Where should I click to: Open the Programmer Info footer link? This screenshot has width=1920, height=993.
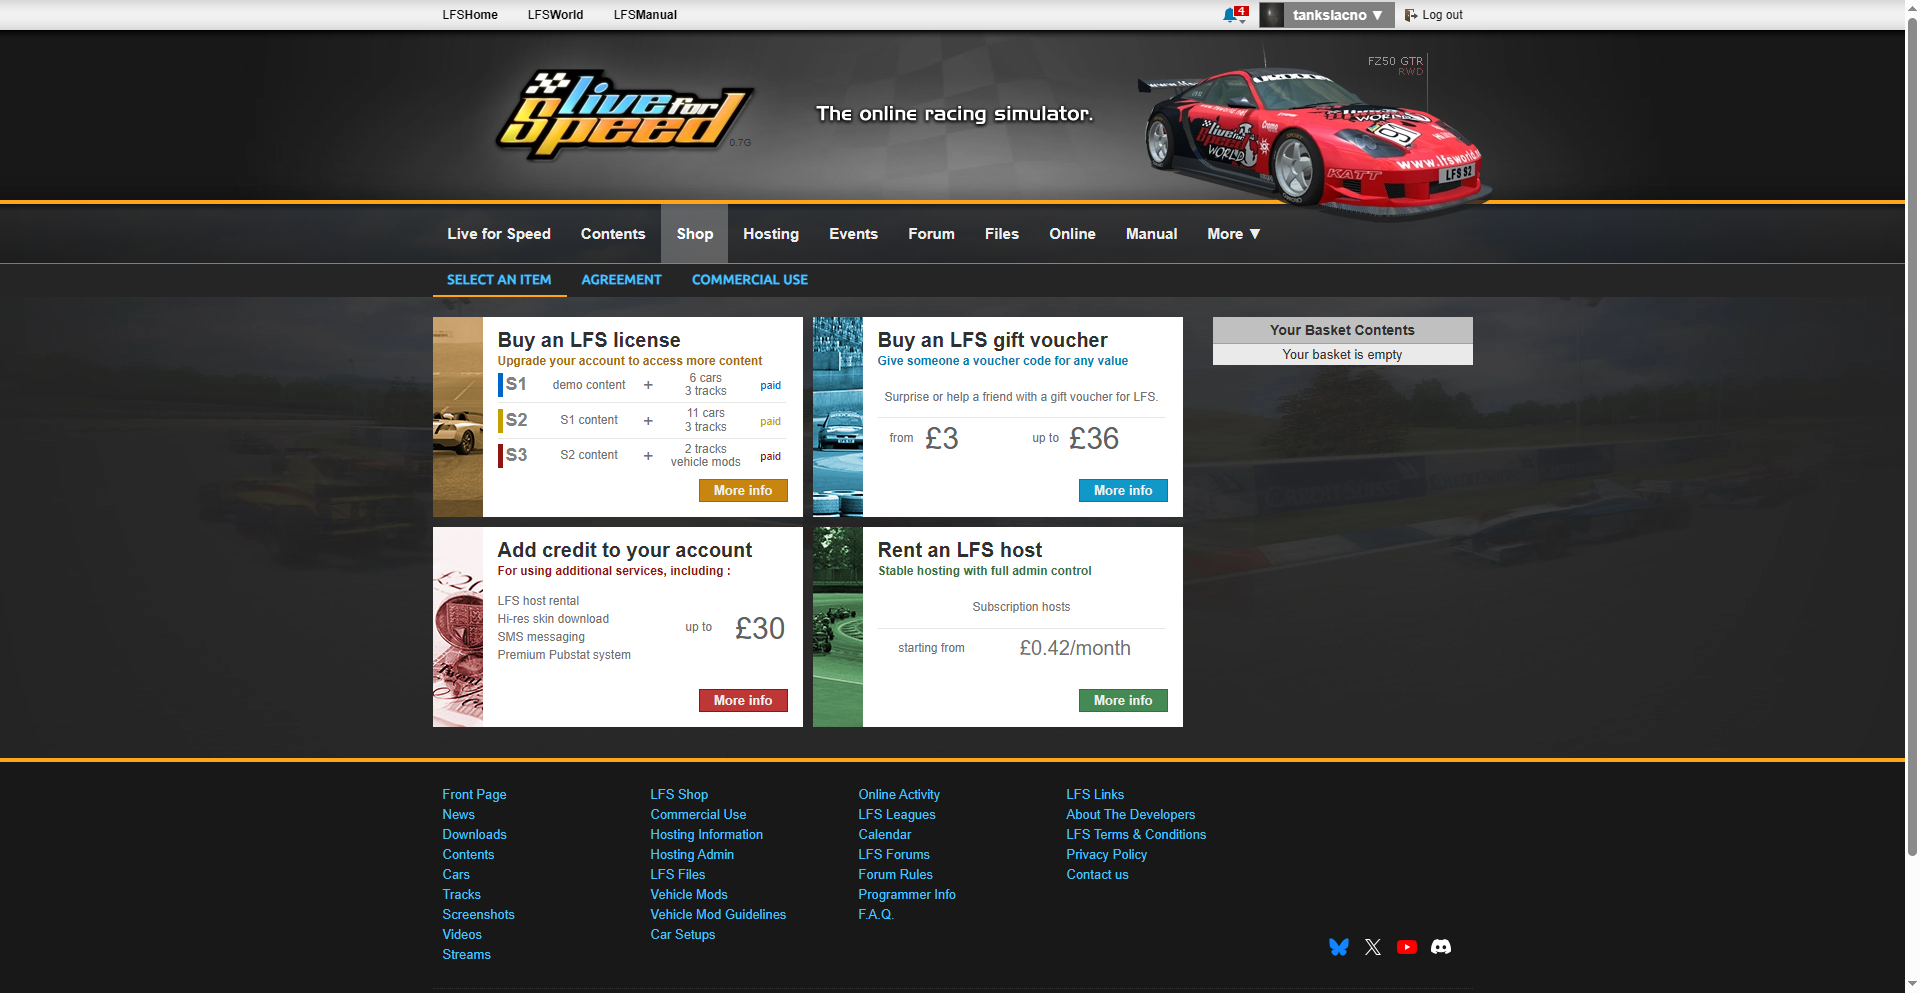907,895
